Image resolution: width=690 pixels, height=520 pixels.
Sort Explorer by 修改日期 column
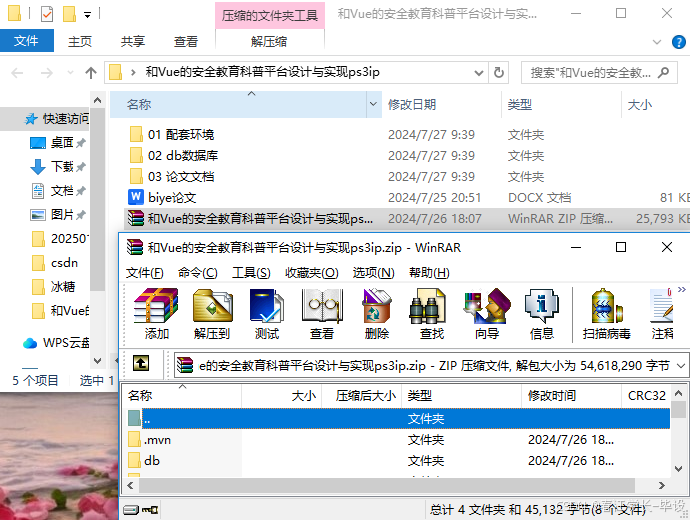pos(441,104)
